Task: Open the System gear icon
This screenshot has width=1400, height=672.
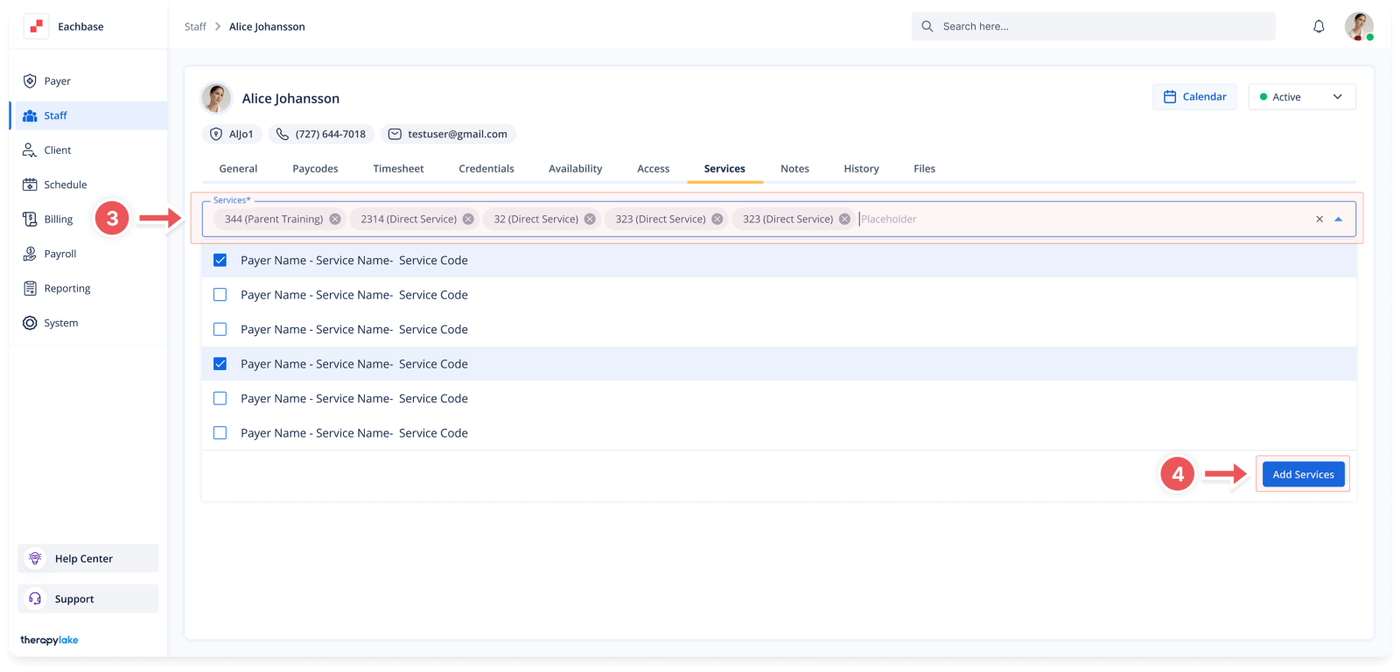Action: coord(30,323)
